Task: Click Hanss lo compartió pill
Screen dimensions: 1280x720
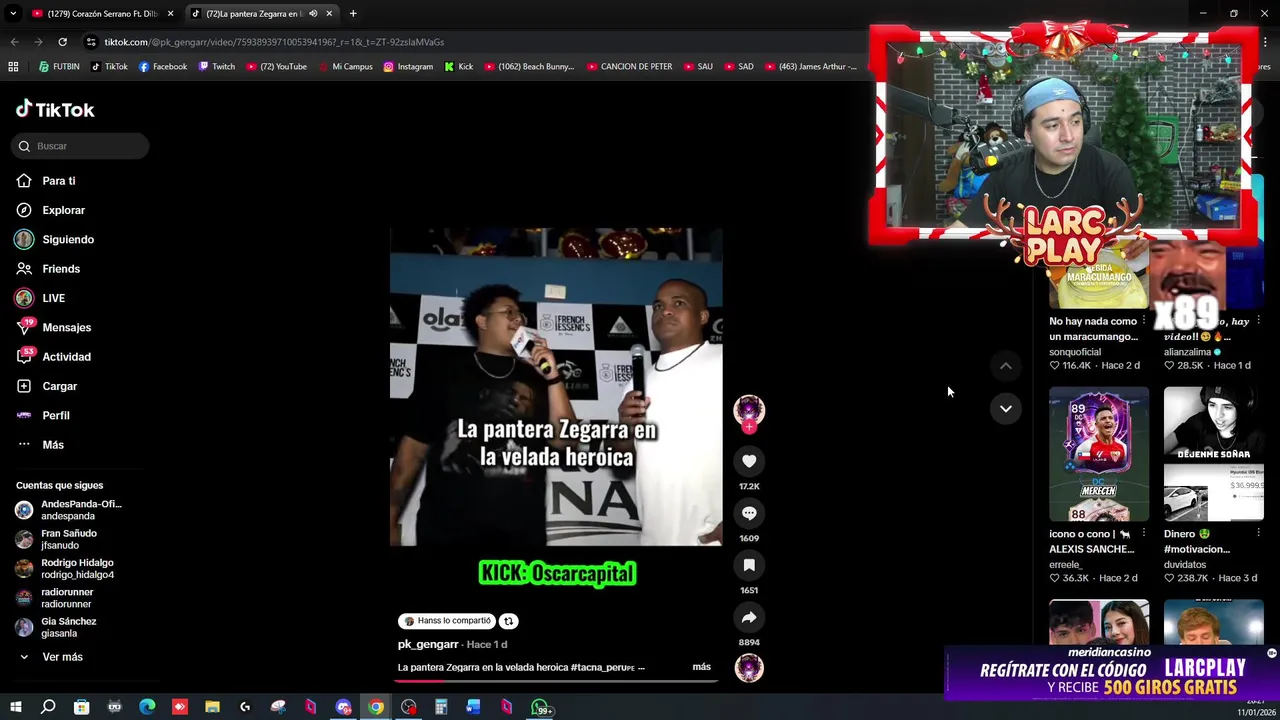Action: 447,621
